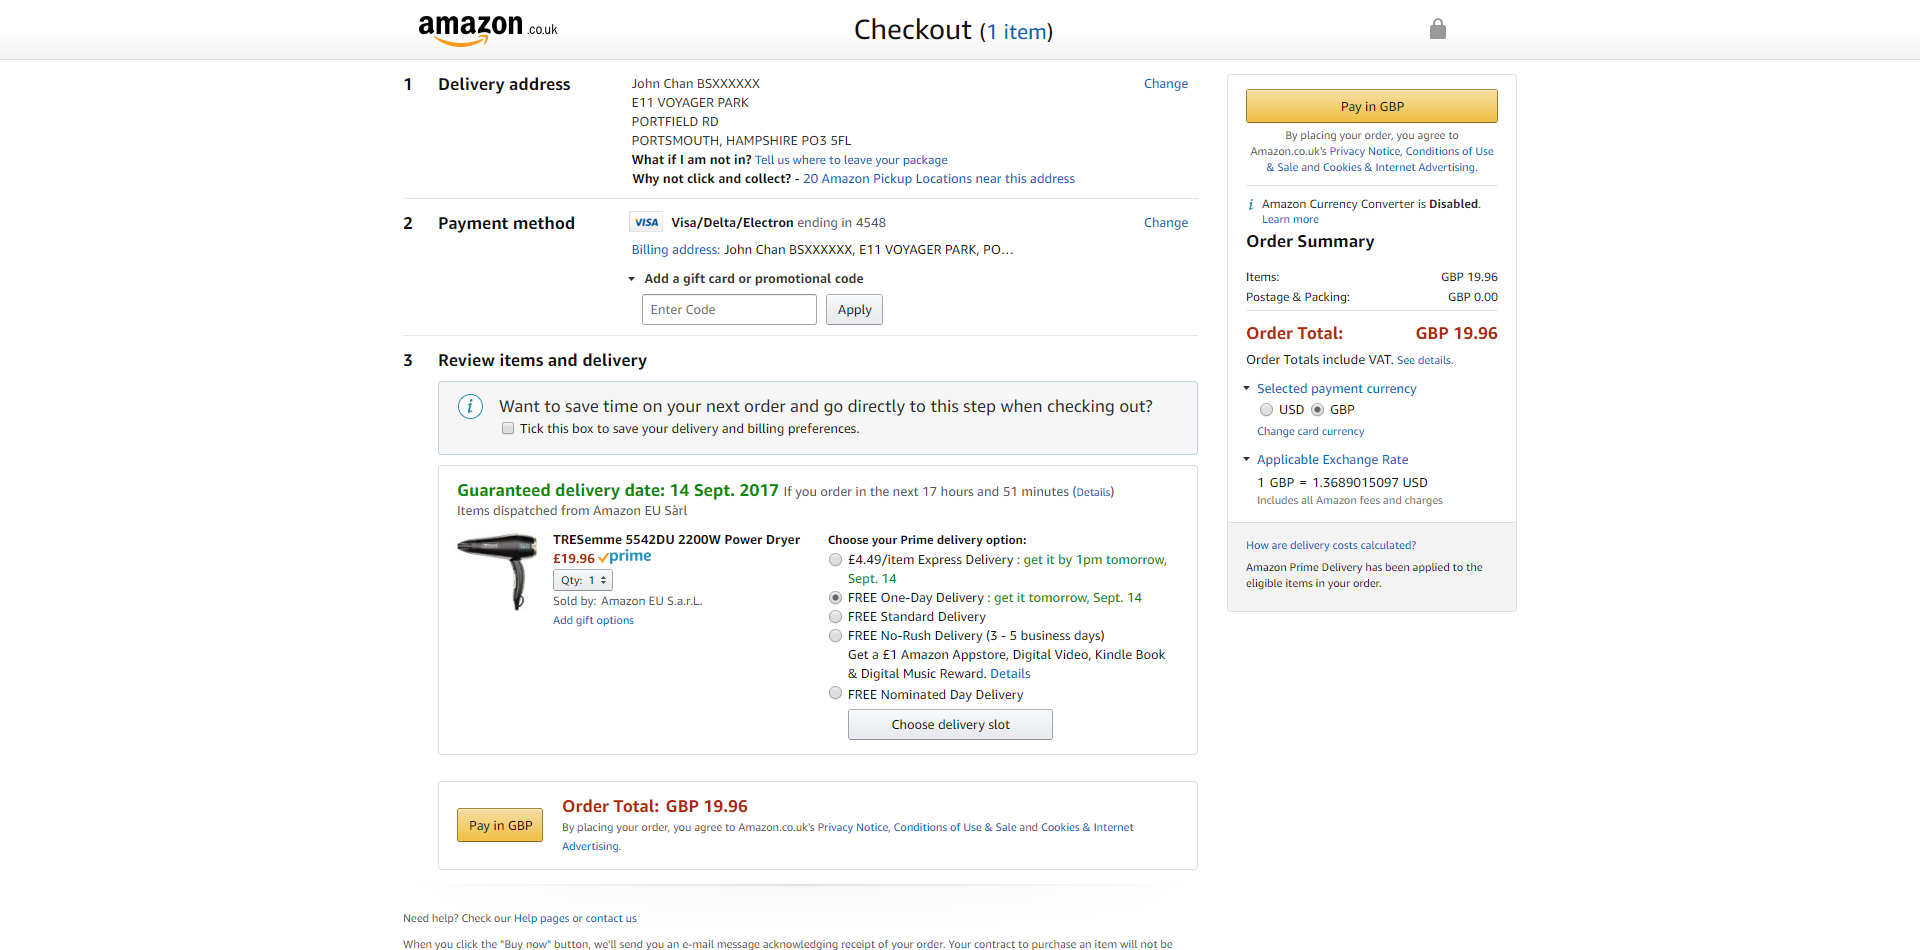The width and height of the screenshot is (1920, 950).
Task: Select the USD payment currency option
Action: click(1267, 410)
